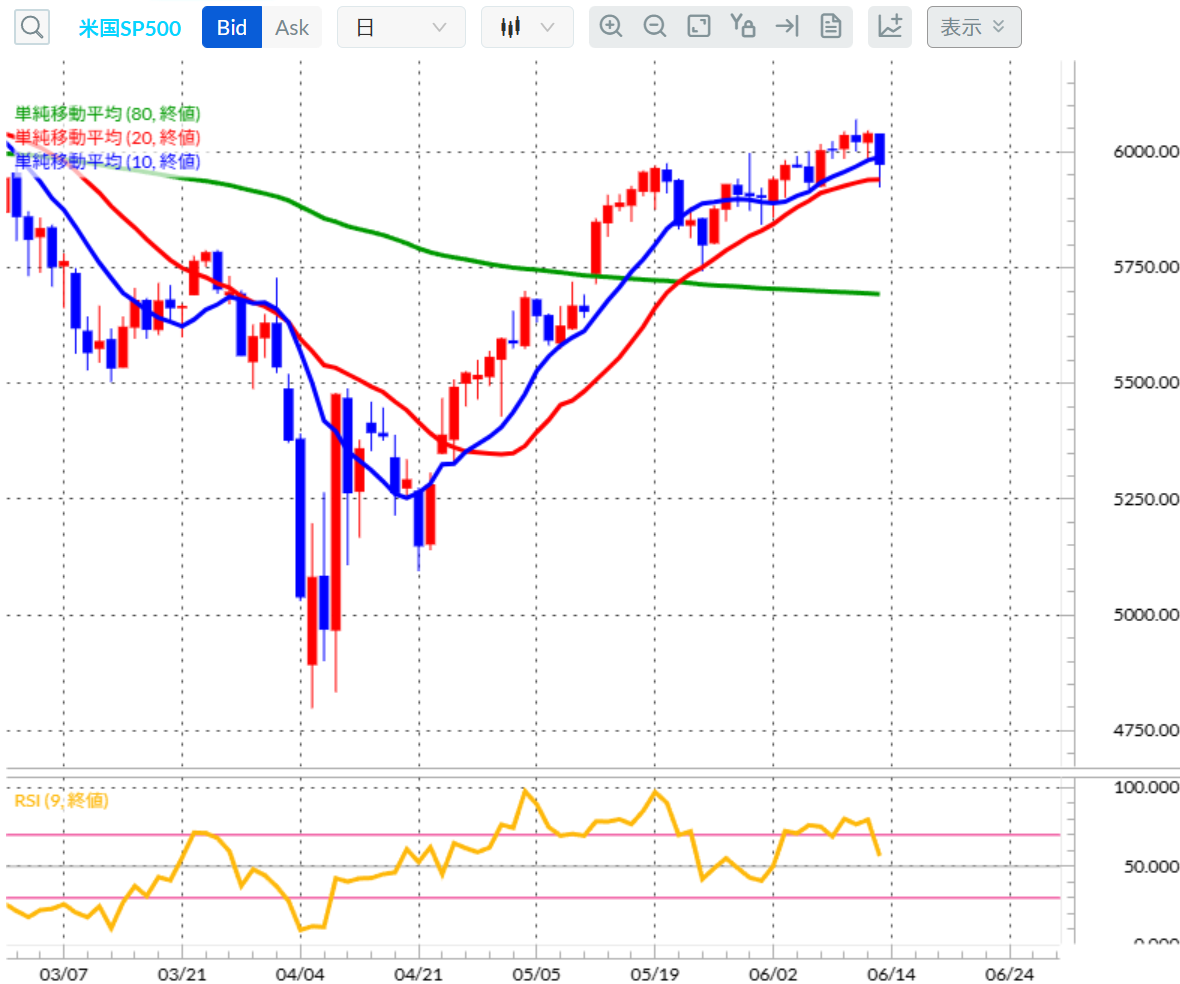Zoom out of the chart
Image resolution: width=1180 pixels, height=984 pixels.
[655, 26]
